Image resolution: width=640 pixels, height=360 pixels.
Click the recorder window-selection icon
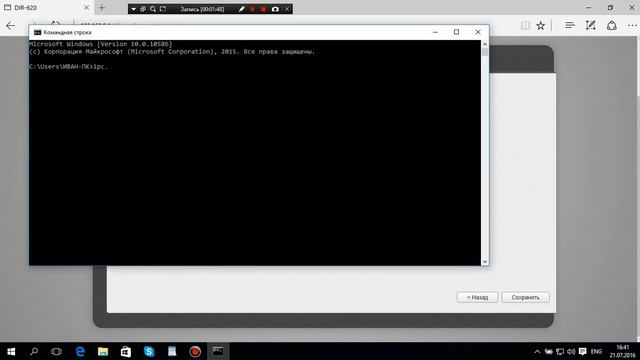click(143, 9)
